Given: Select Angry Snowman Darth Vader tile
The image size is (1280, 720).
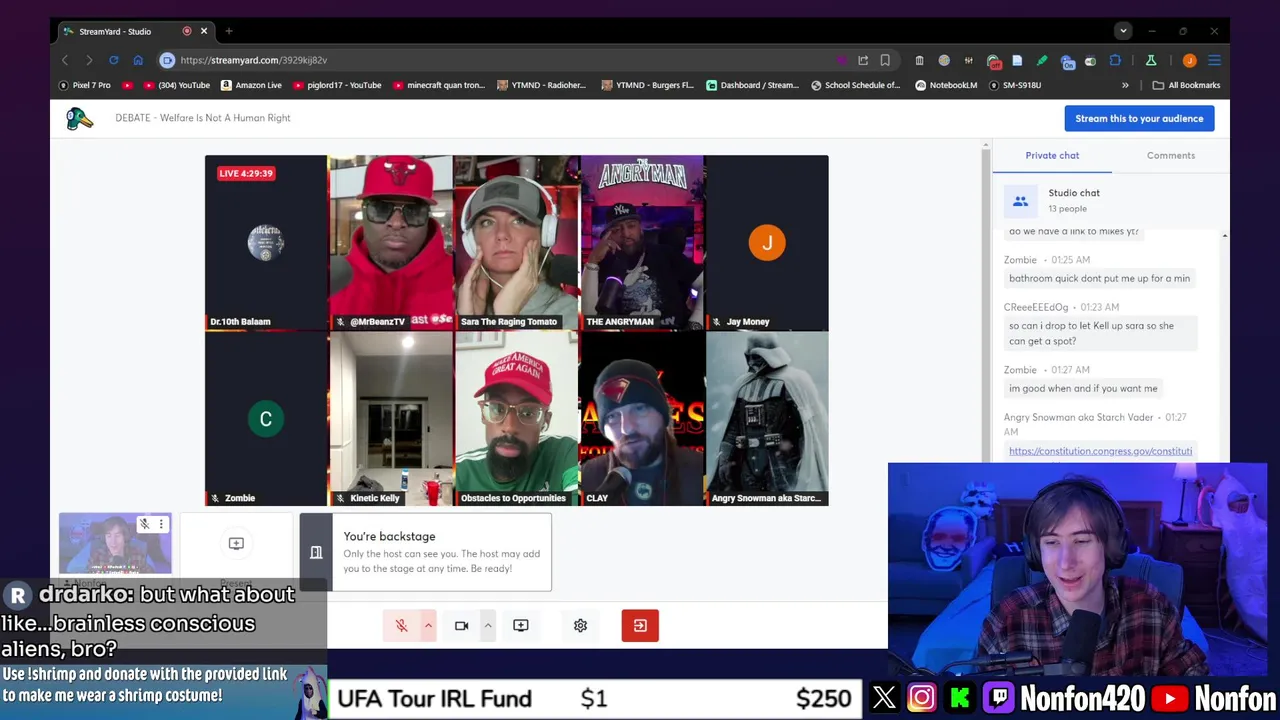Looking at the screenshot, I should (x=767, y=419).
